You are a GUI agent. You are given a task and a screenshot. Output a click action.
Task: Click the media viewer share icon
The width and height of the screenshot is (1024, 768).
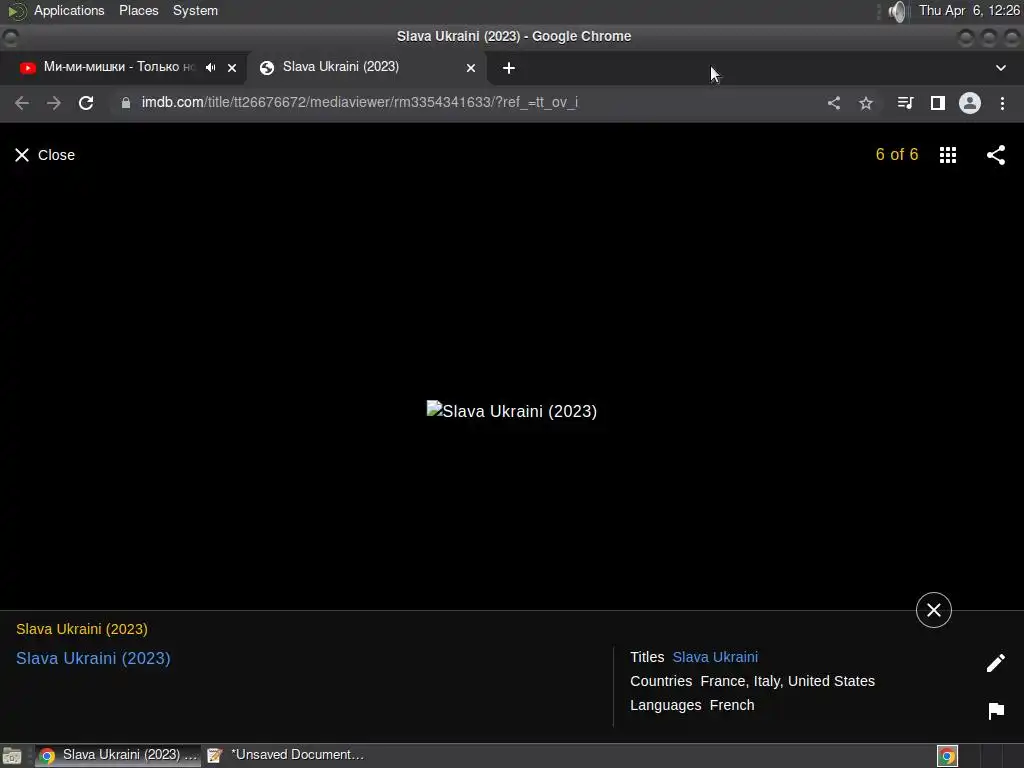click(x=996, y=155)
